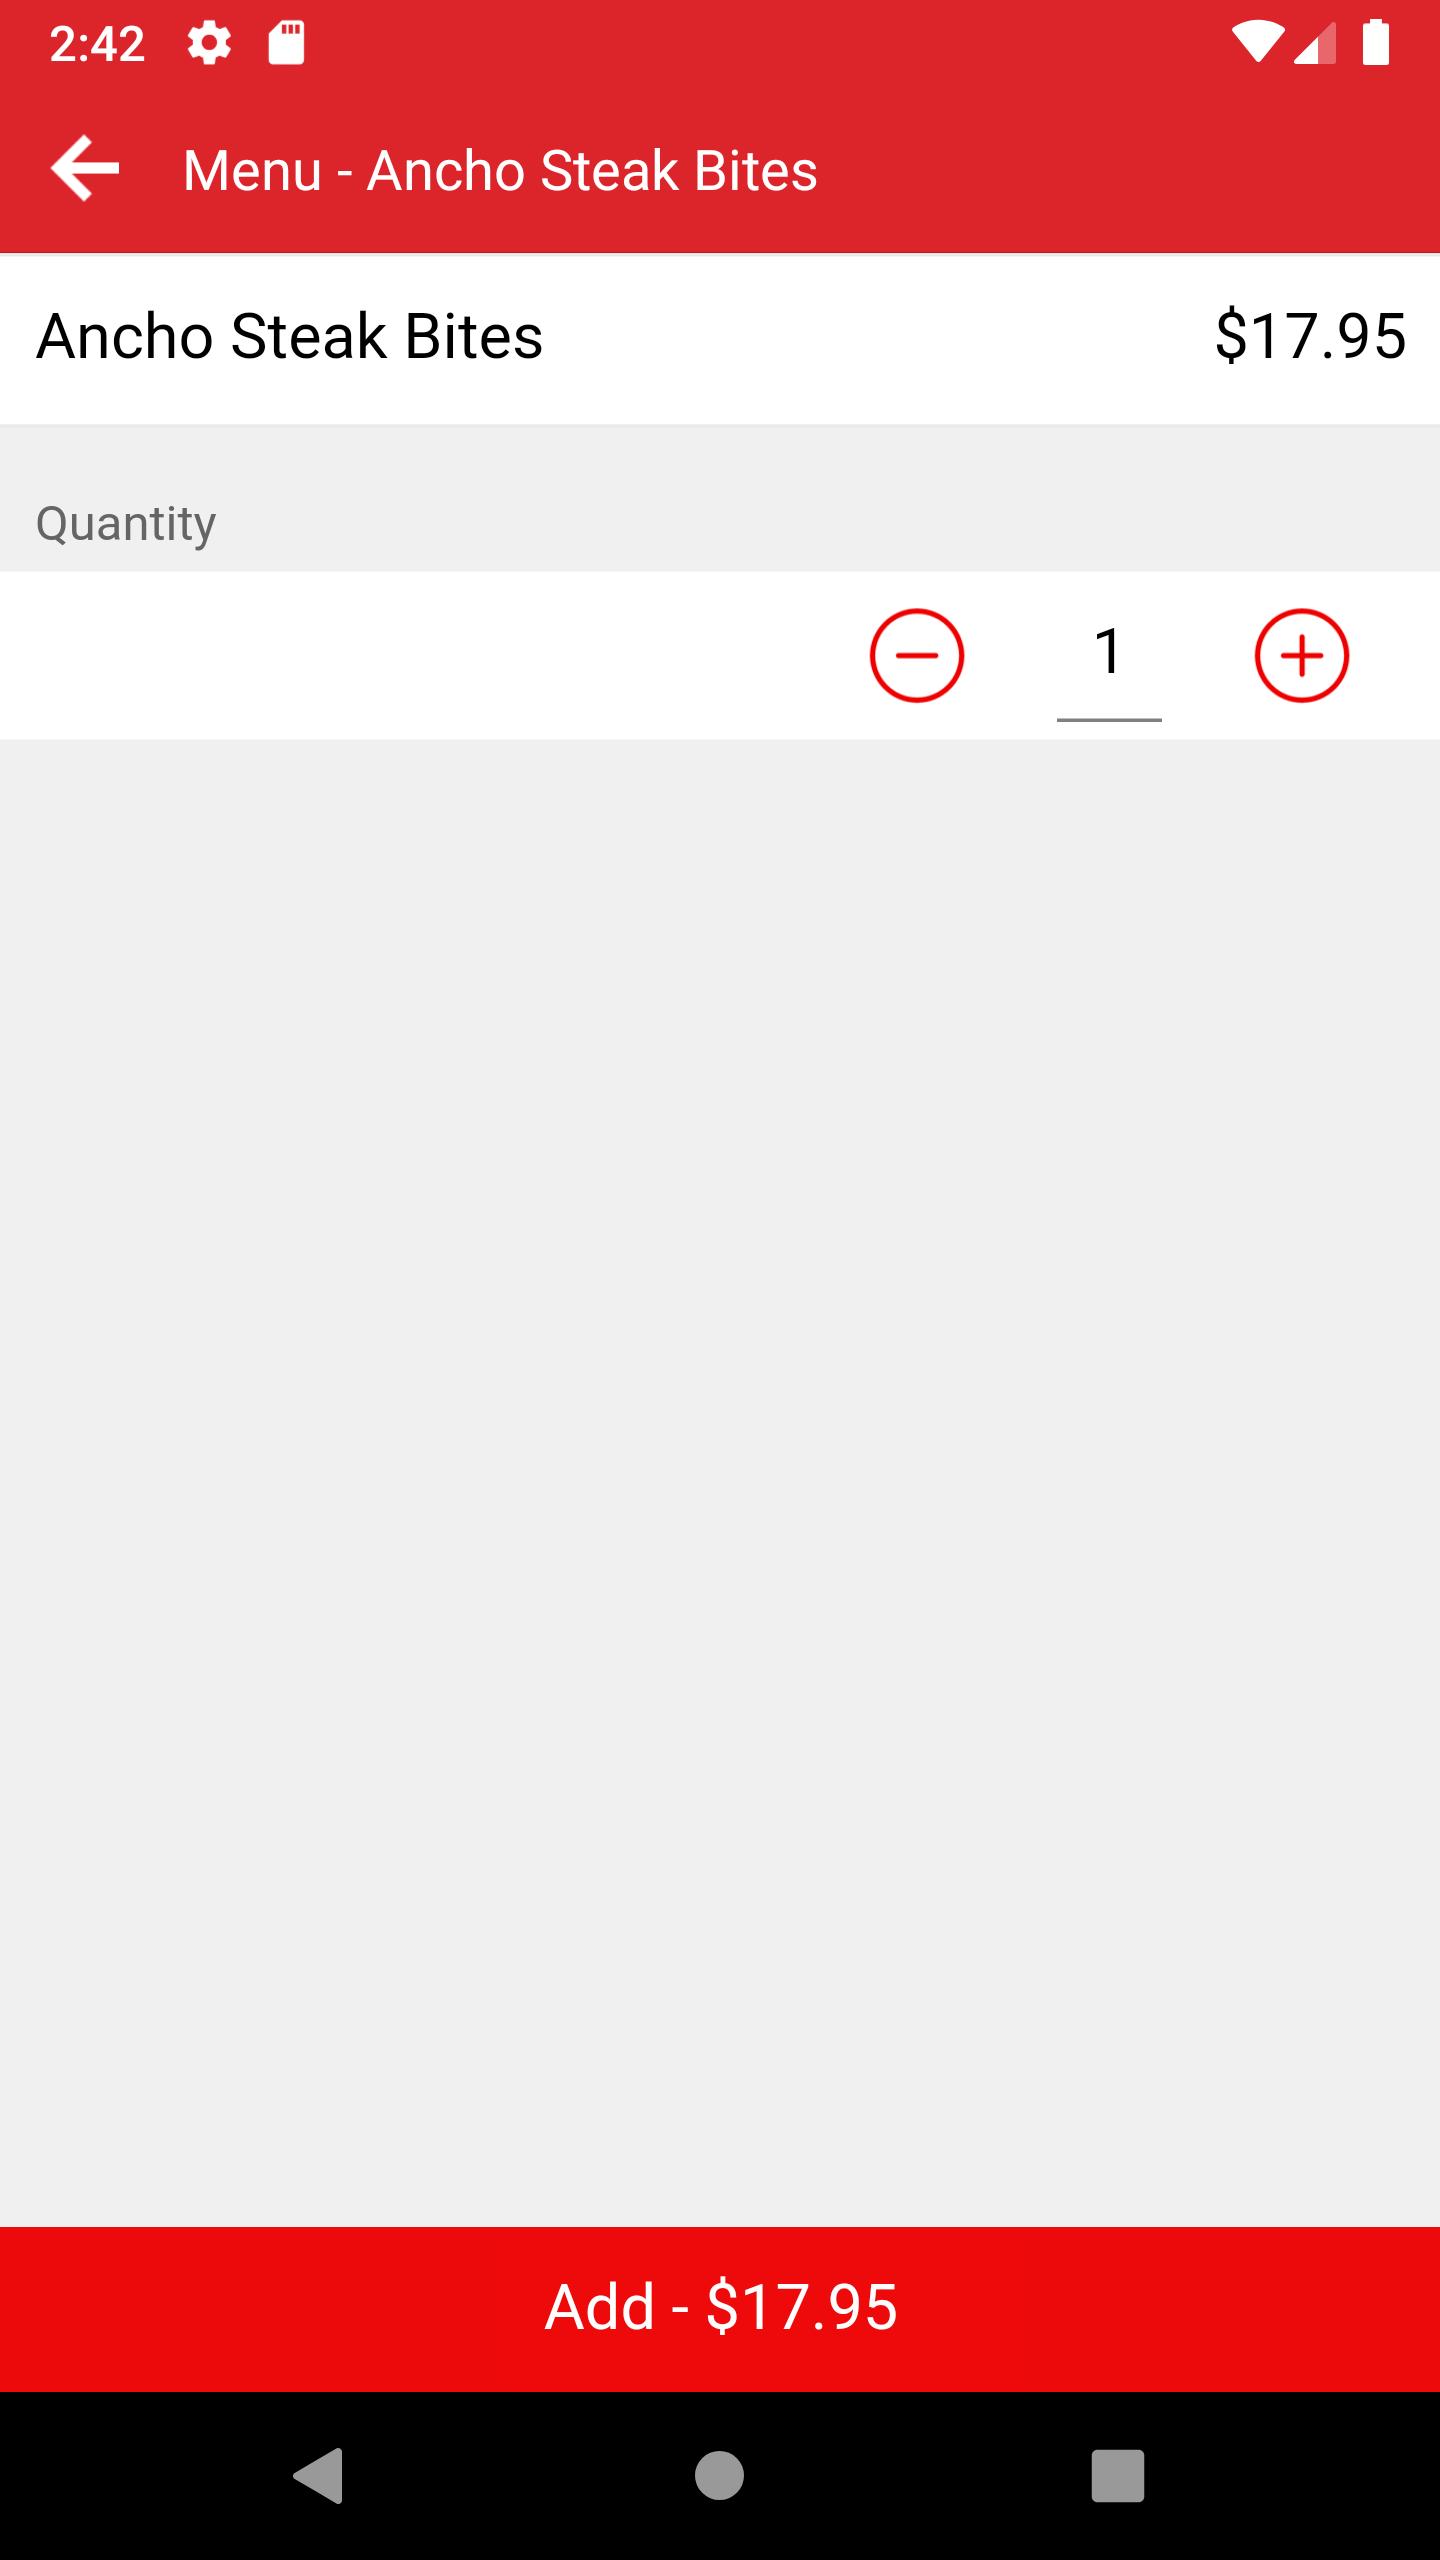Tap the Add - $17.95 button

tap(720, 2308)
